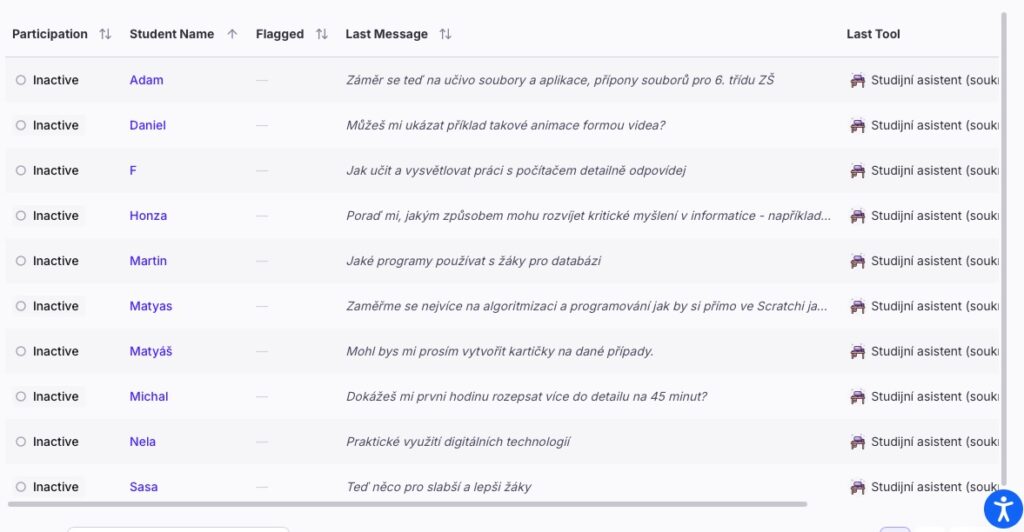Click the assistant icon in Adam's row

[857, 80]
